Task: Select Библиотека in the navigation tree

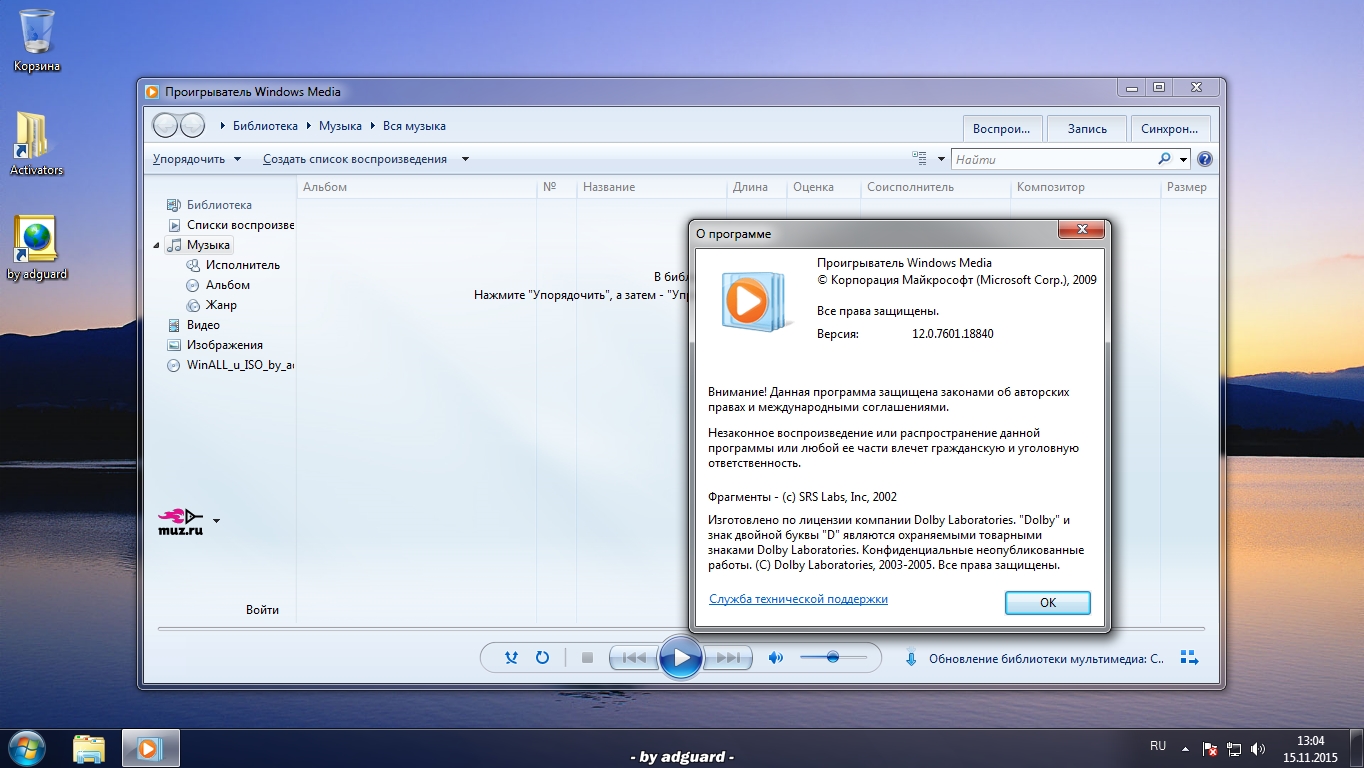Action: (219, 205)
